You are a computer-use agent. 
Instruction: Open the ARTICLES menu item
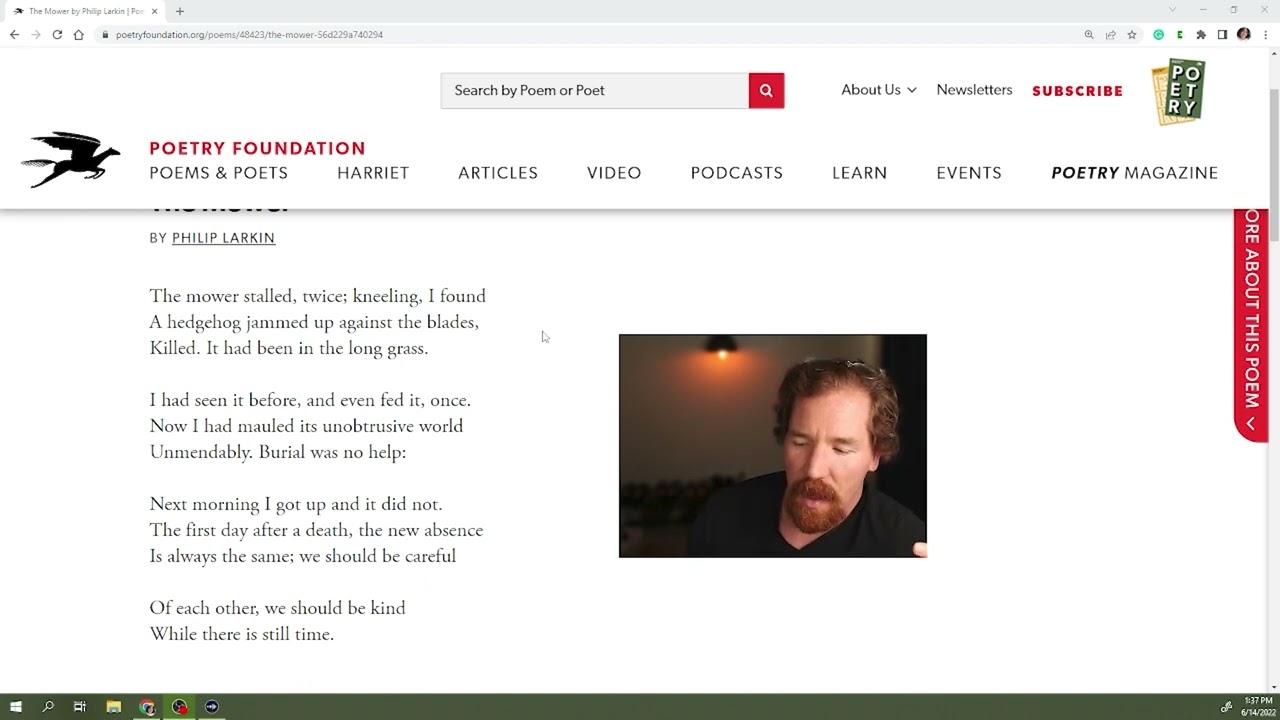coord(498,173)
